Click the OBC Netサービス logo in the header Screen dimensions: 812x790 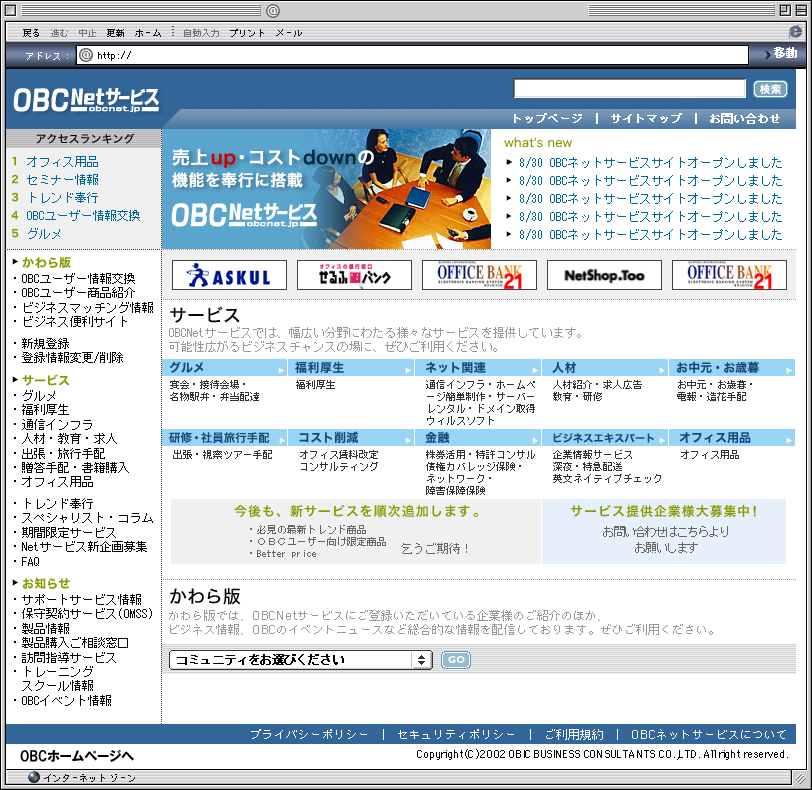point(86,100)
